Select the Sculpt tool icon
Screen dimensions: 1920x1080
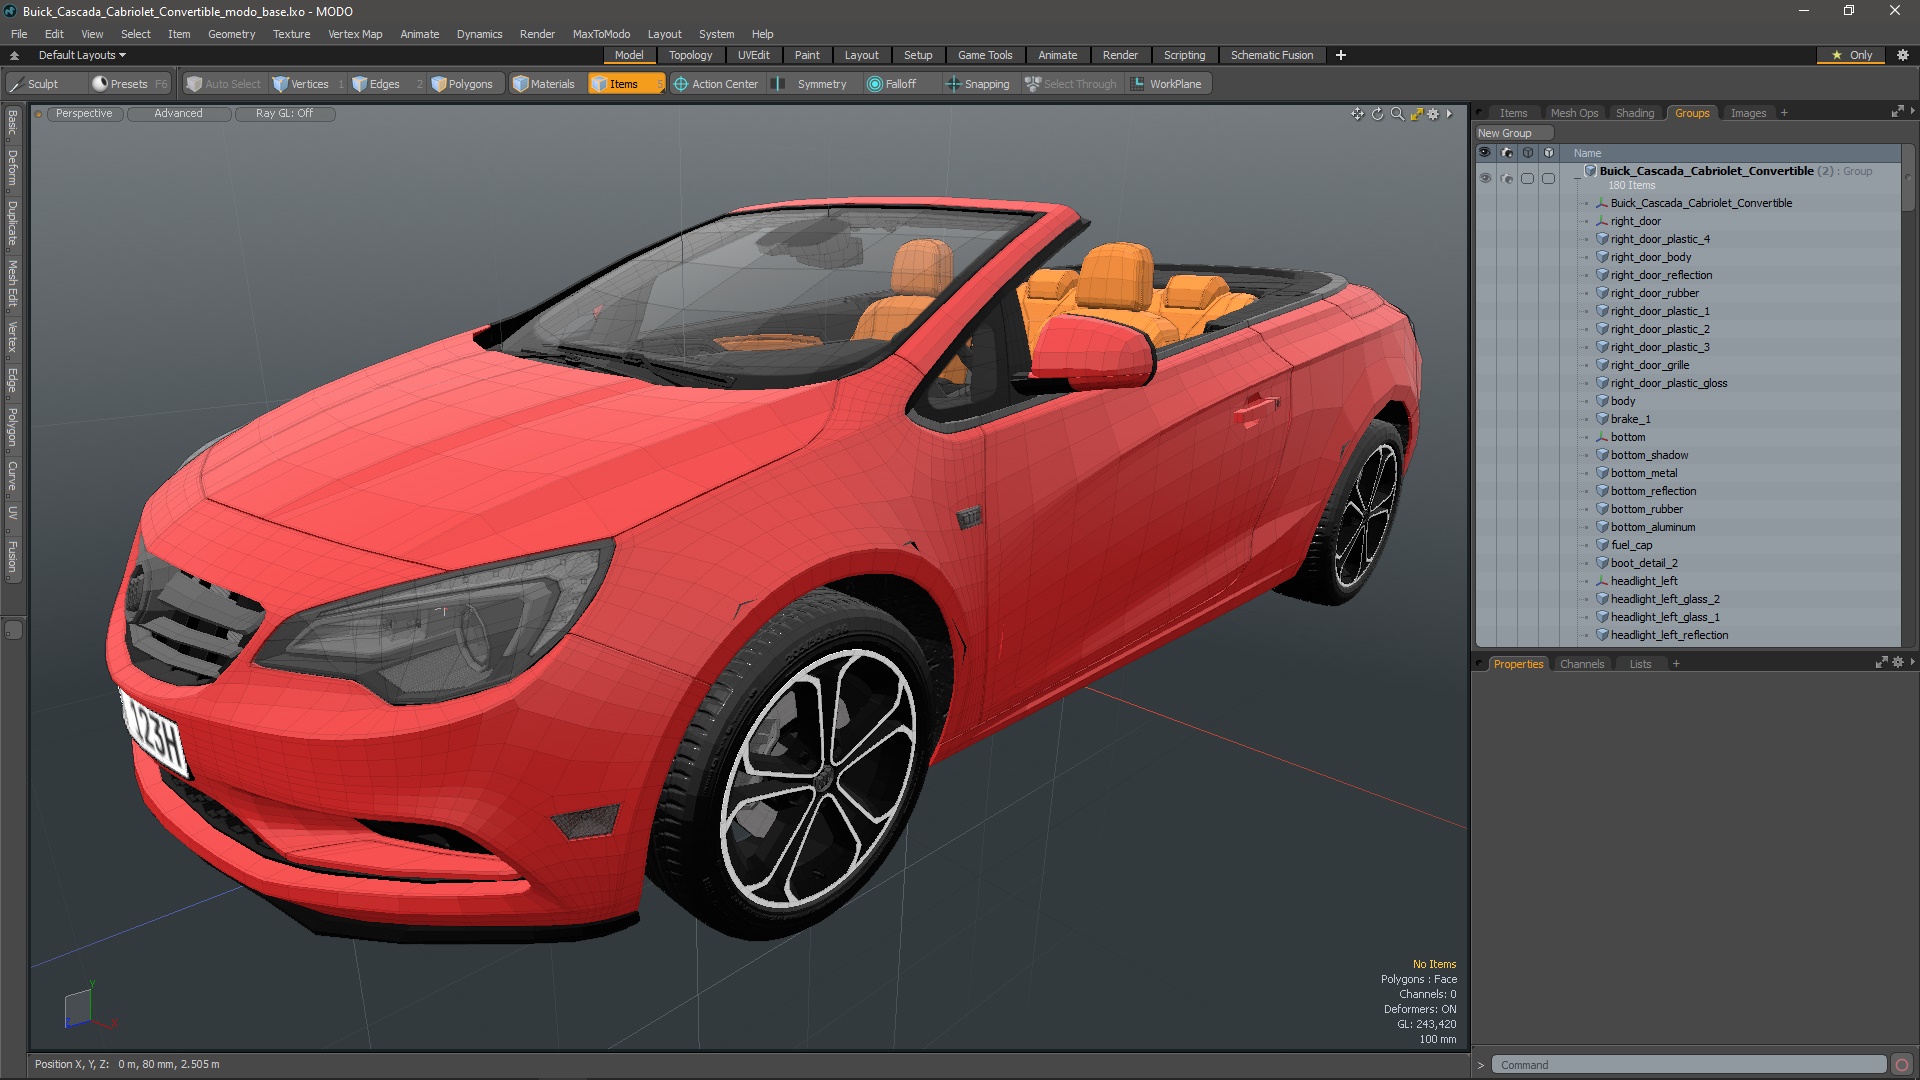[17, 84]
